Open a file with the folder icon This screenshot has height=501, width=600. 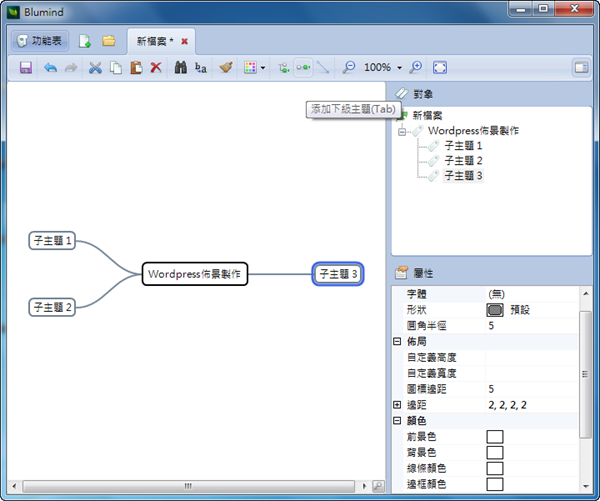109,41
